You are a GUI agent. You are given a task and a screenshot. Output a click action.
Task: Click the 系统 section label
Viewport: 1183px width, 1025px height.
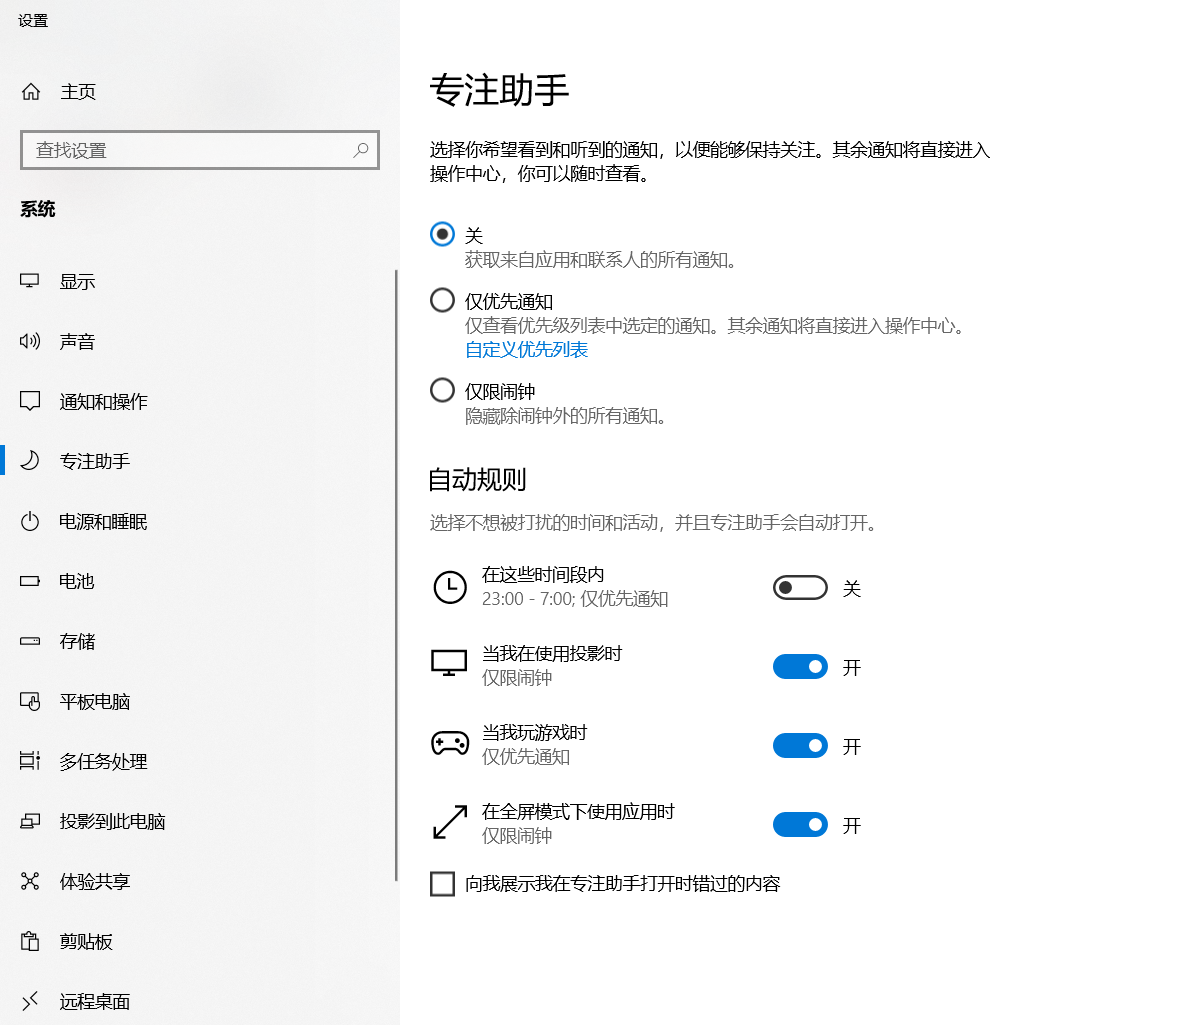(38, 209)
